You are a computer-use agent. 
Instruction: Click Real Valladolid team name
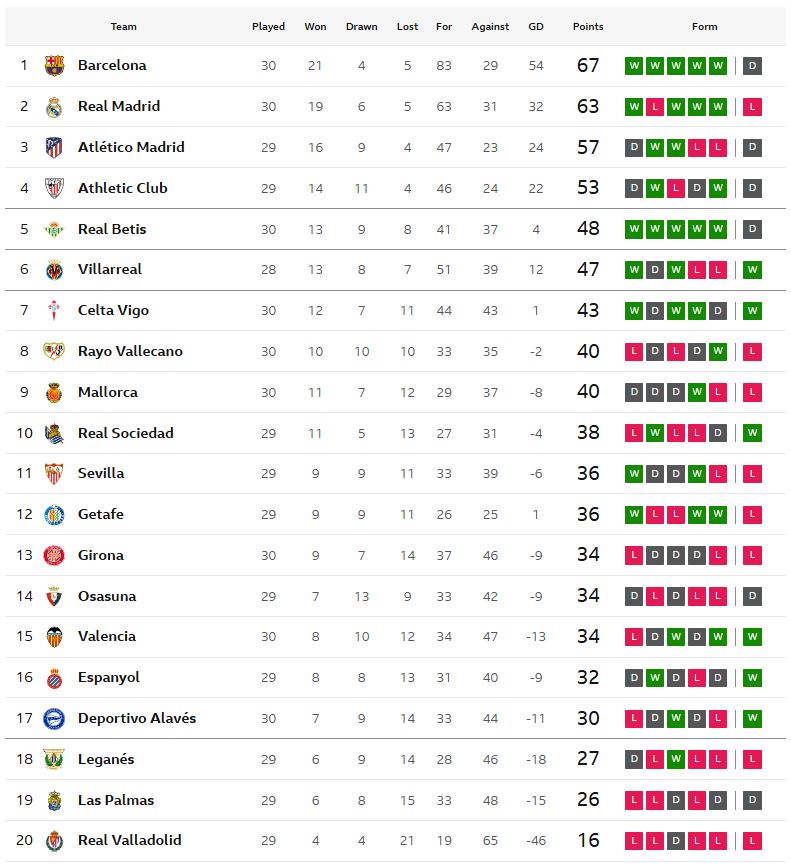129,840
